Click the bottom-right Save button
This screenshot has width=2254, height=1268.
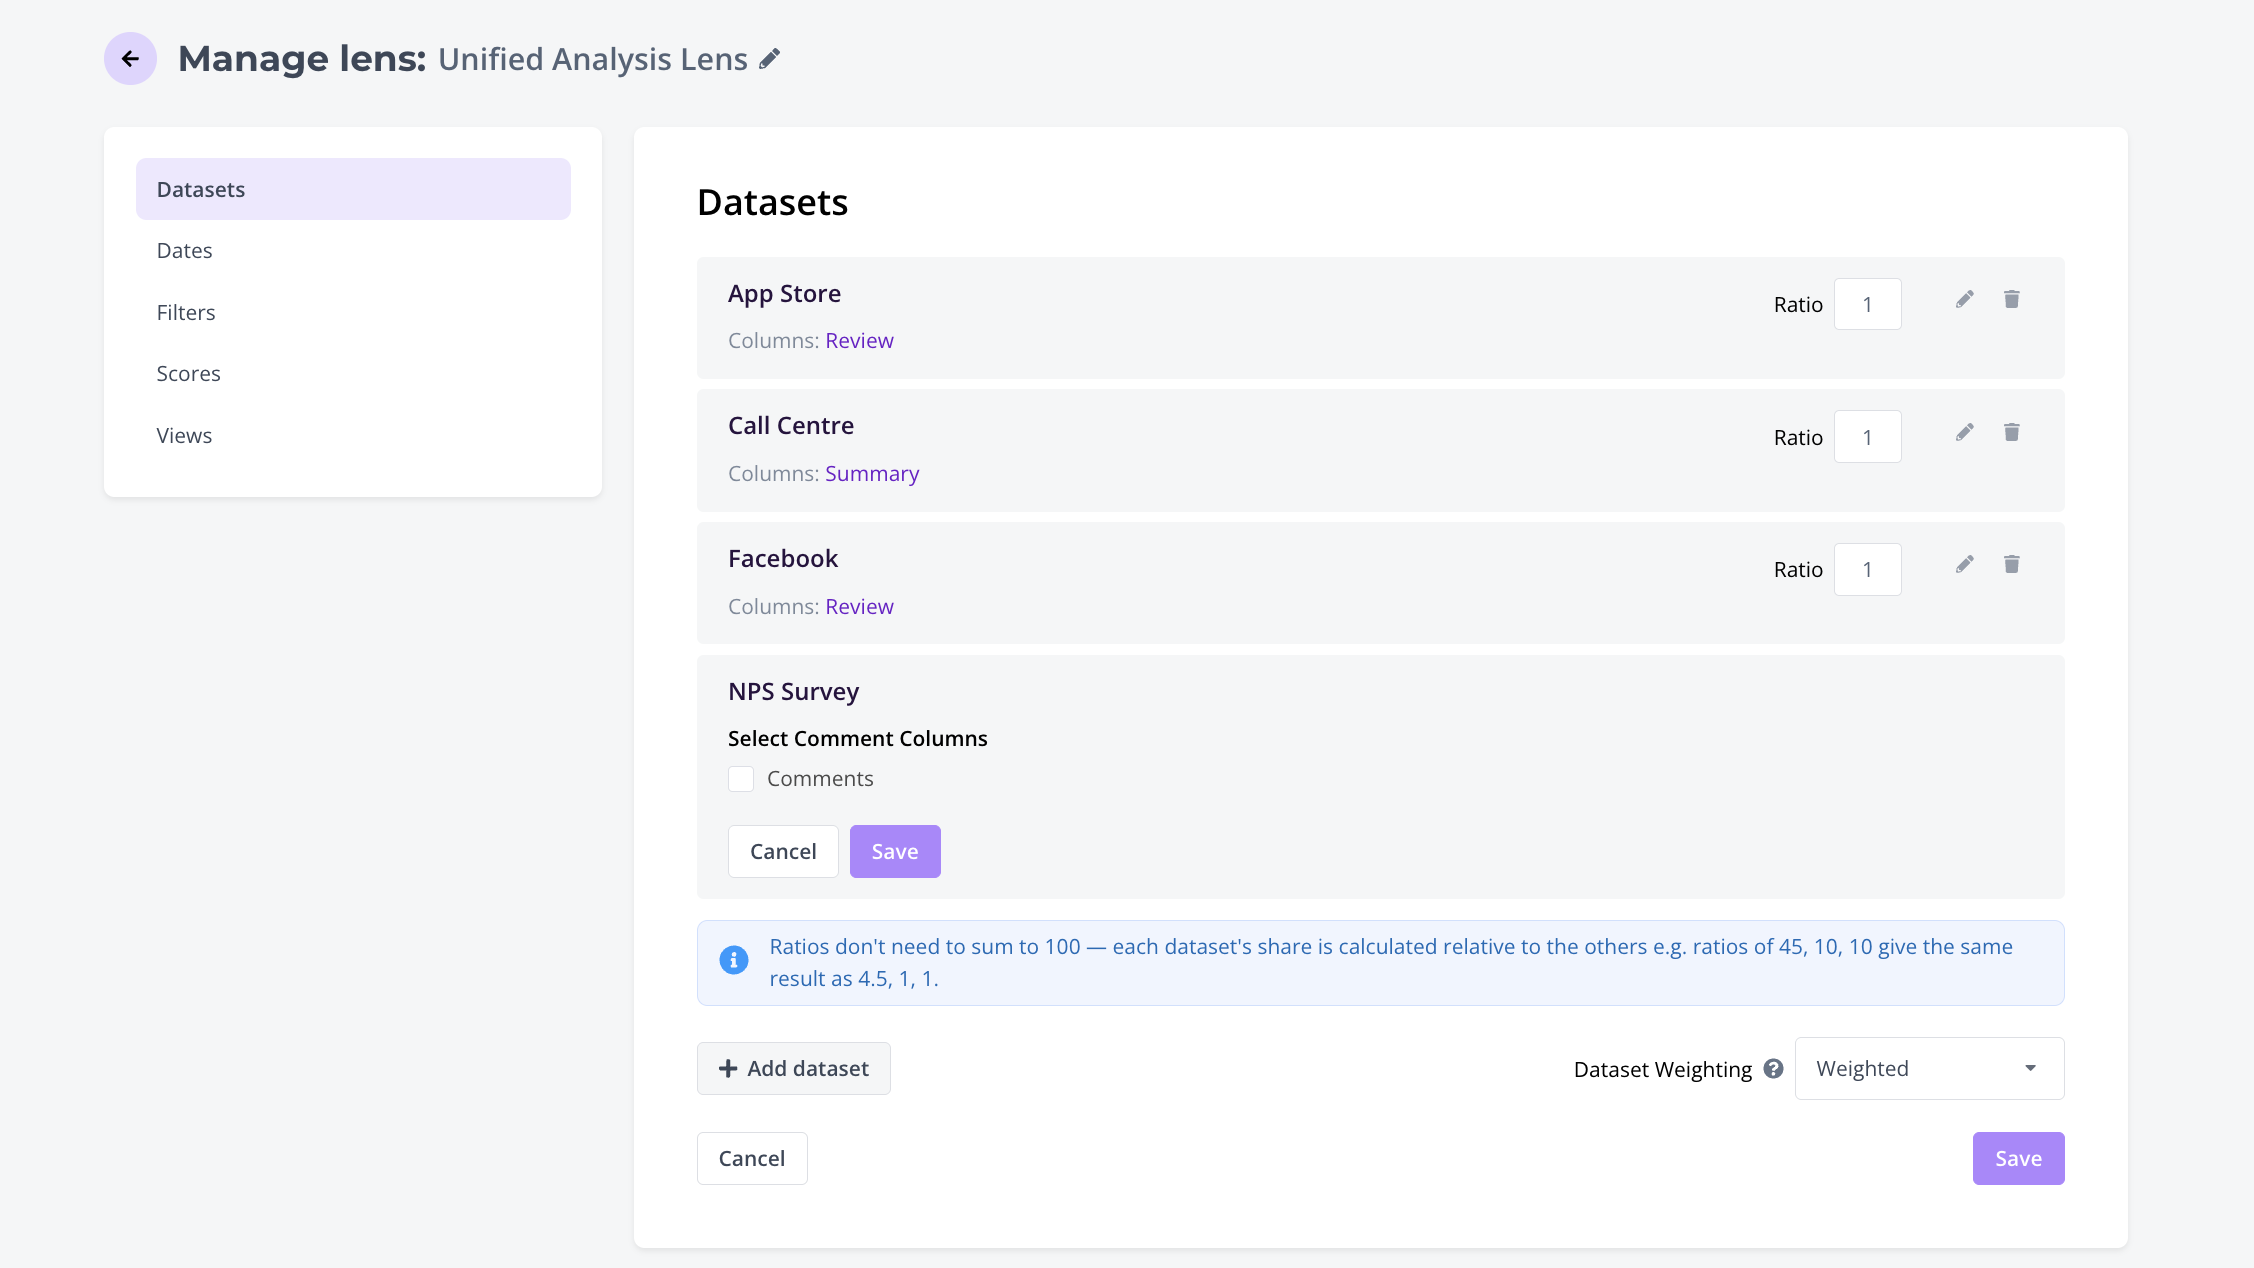[x=2018, y=1159]
